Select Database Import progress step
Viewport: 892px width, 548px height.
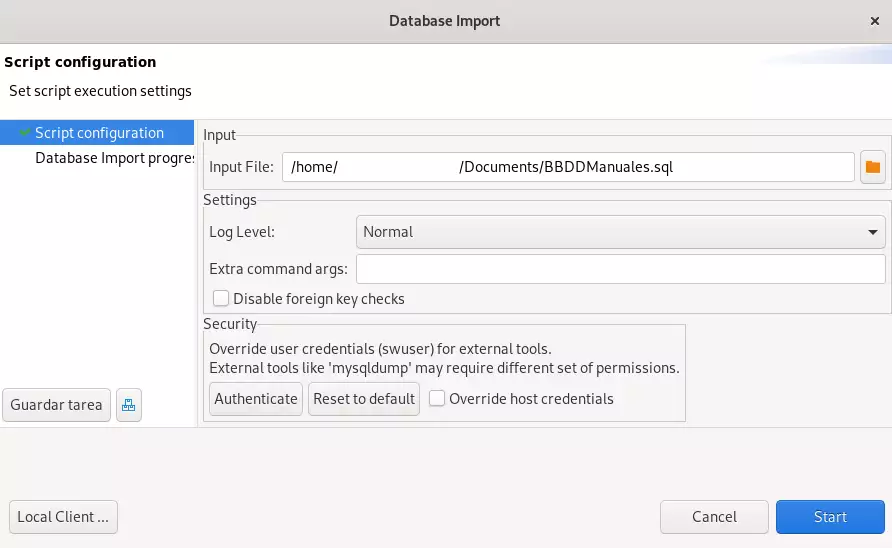113,158
